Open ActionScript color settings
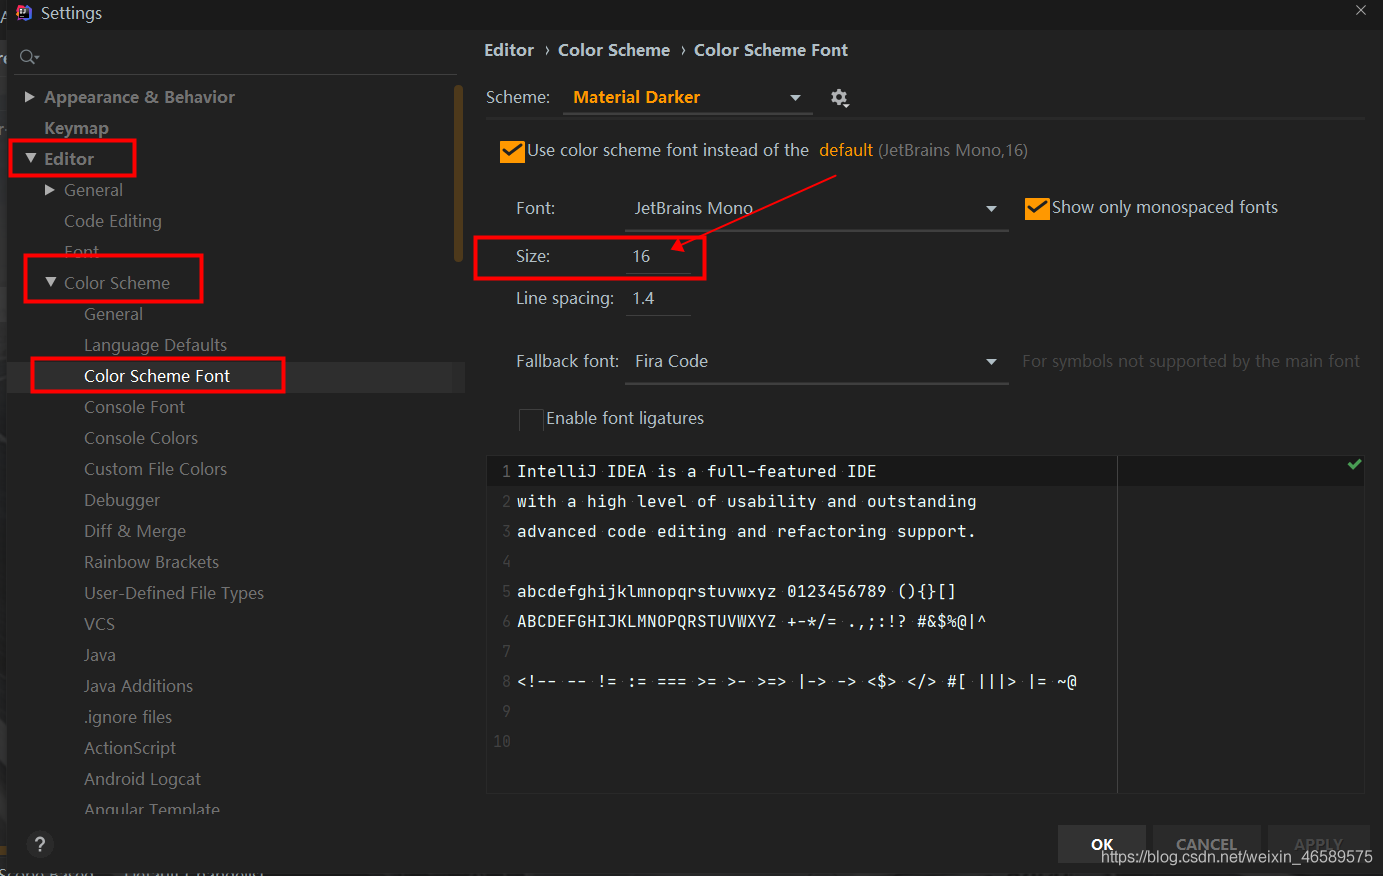The image size is (1383, 876). [x=130, y=748]
